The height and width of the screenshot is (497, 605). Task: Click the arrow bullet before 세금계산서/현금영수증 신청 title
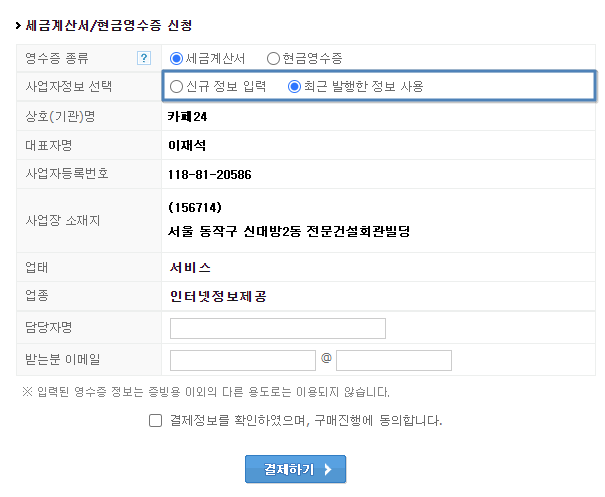tap(18, 26)
